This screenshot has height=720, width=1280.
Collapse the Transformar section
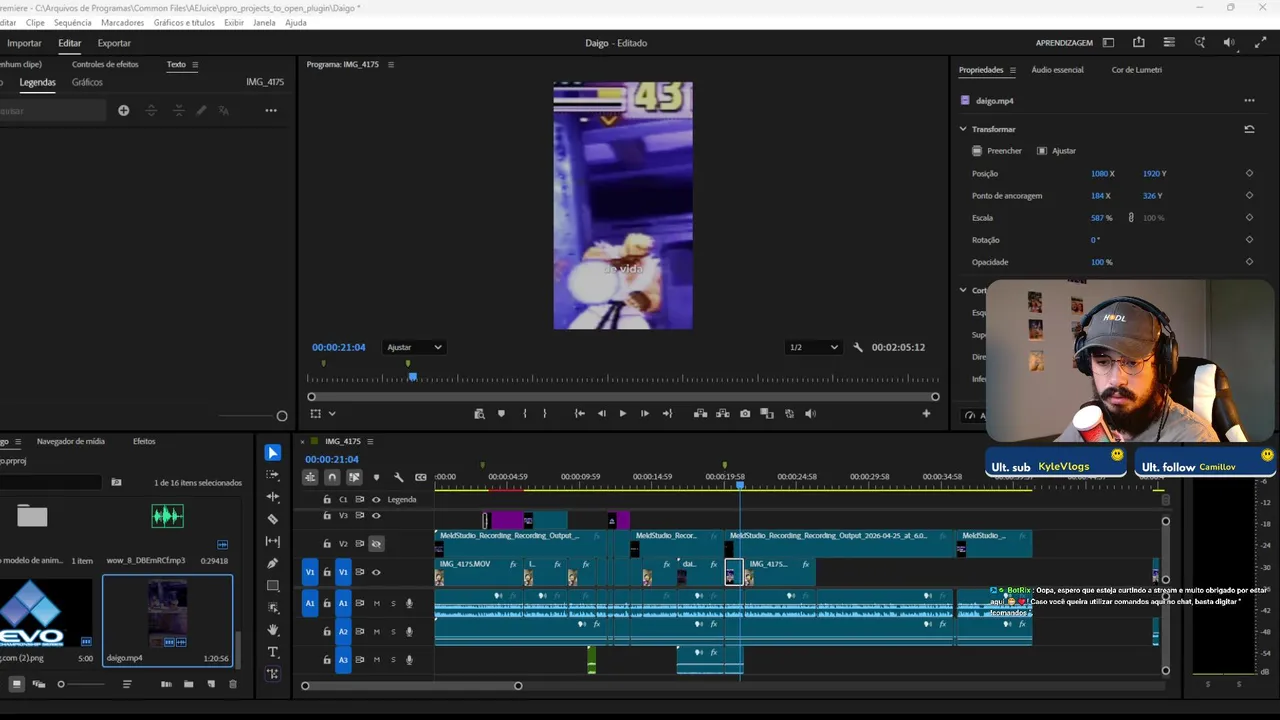tap(963, 129)
